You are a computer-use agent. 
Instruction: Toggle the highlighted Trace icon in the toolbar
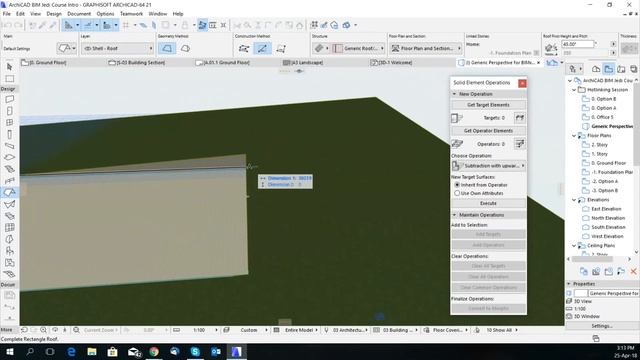202,25
